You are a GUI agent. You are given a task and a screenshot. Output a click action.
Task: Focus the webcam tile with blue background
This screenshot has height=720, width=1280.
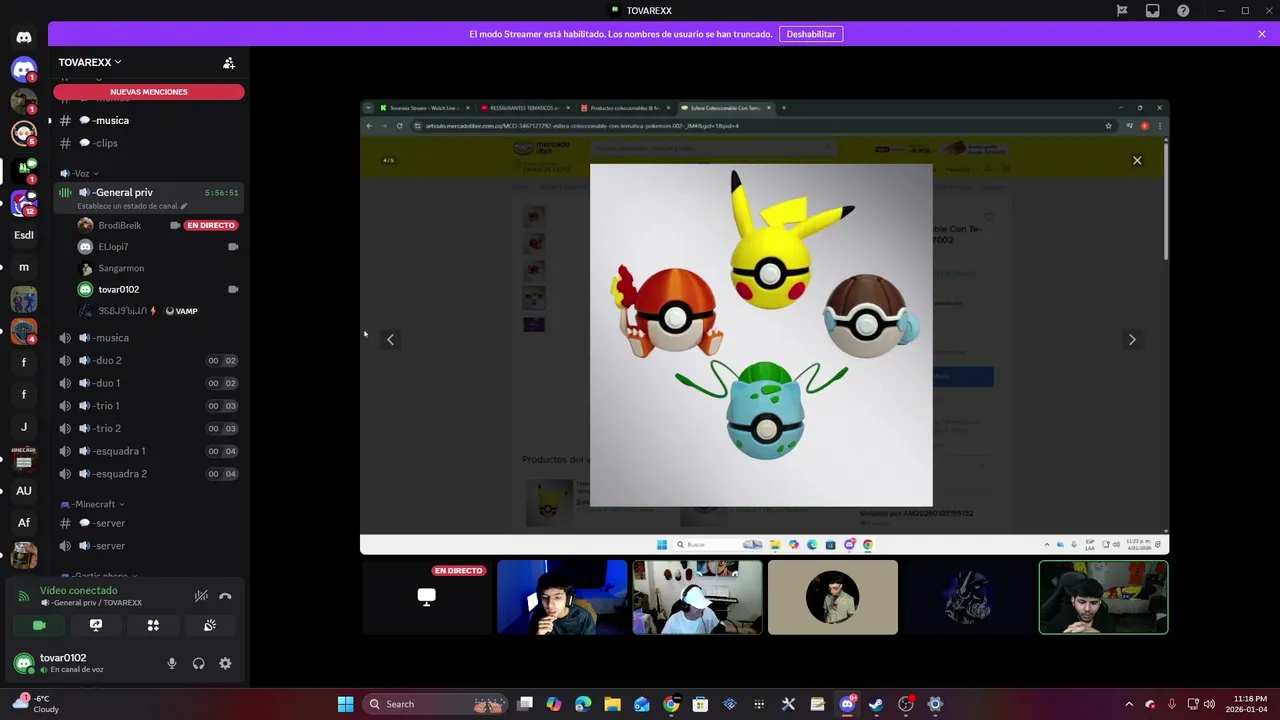562,597
